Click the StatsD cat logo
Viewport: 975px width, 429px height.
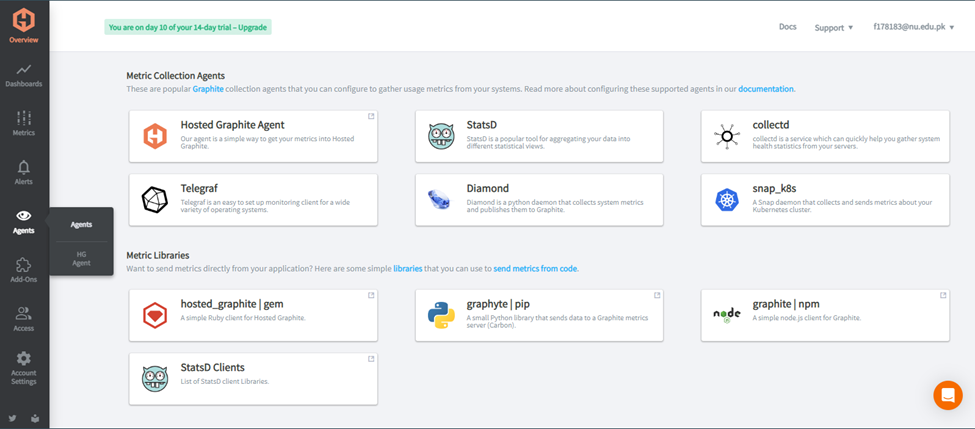(441, 136)
